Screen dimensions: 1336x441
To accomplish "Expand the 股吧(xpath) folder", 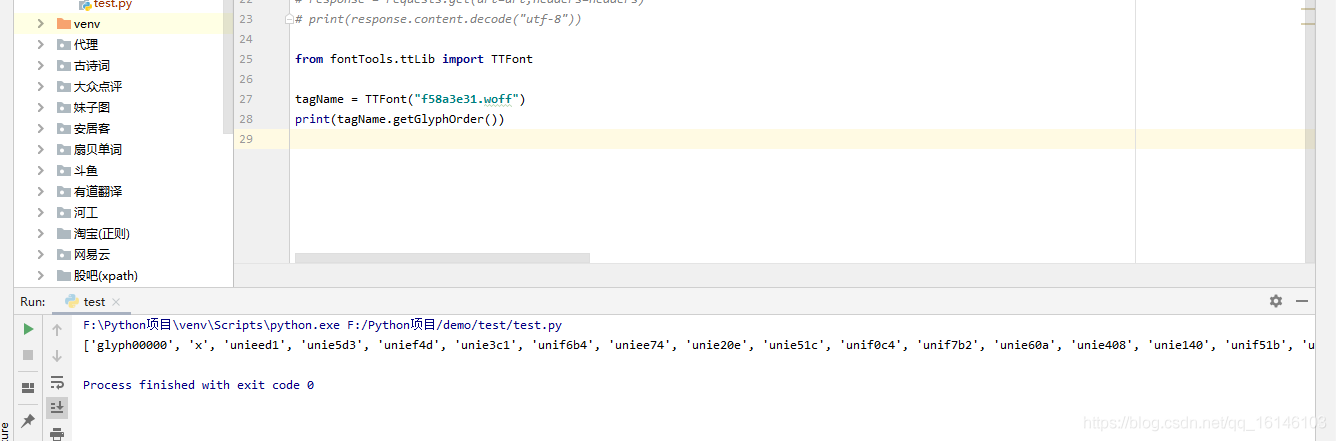I will pos(40,276).
